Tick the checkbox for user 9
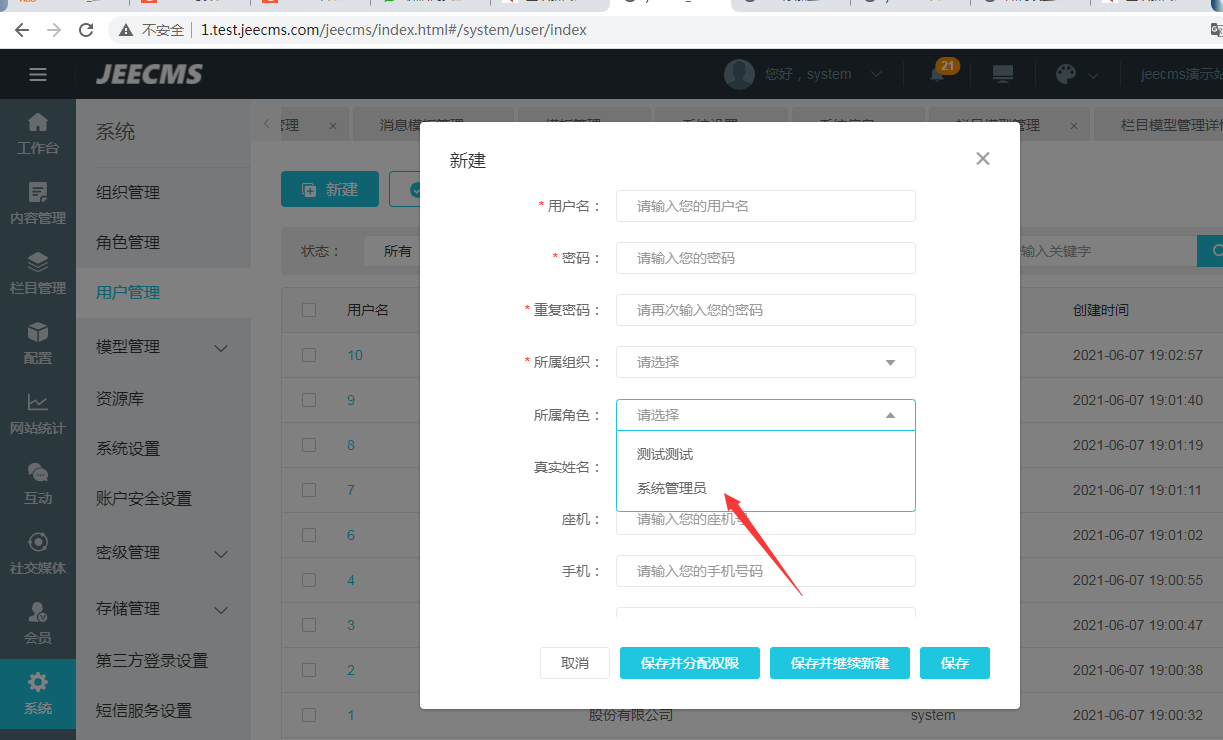The width and height of the screenshot is (1223, 740). coord(309,400)
